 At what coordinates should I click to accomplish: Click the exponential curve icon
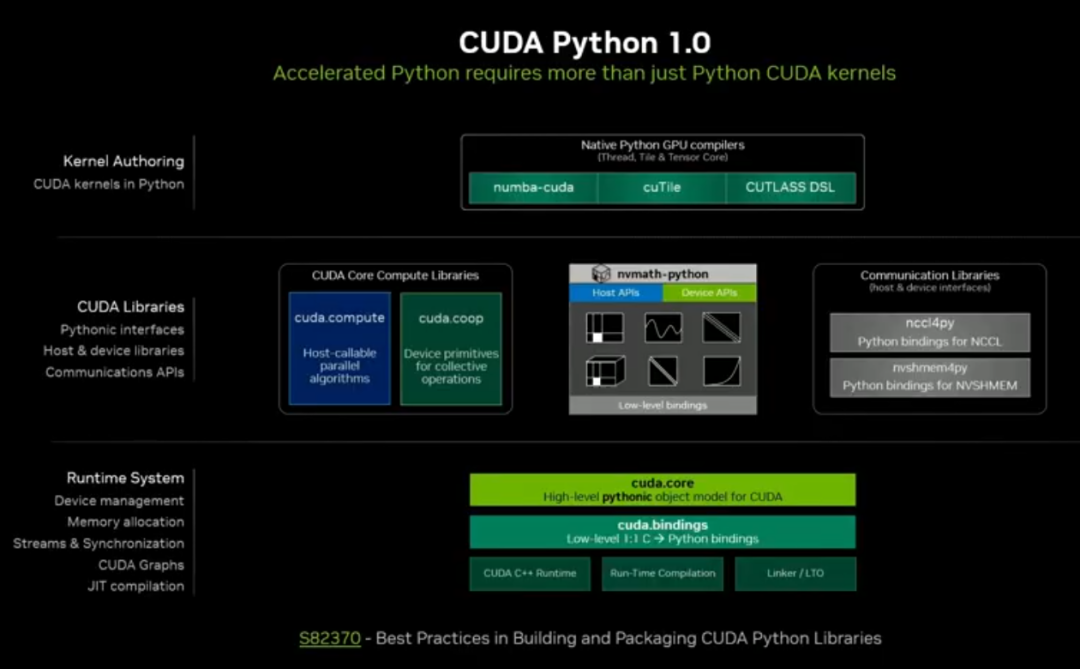point(722,371)
